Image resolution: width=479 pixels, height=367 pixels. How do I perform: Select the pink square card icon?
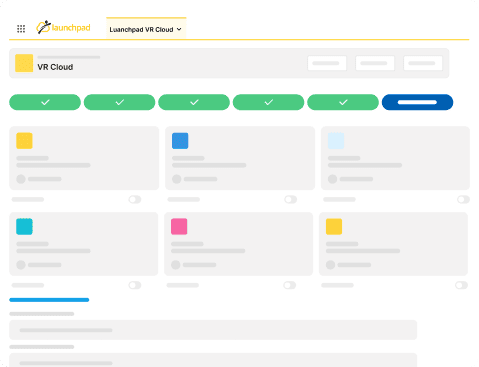[x=179, y=227]
